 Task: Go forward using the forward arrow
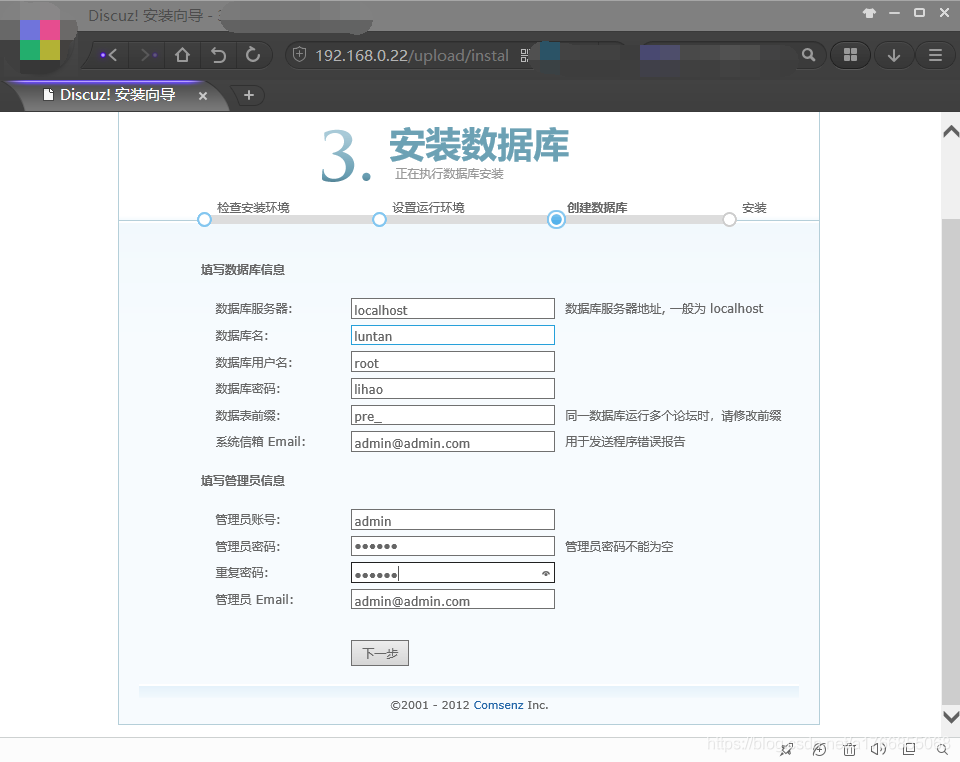[148, 55]
